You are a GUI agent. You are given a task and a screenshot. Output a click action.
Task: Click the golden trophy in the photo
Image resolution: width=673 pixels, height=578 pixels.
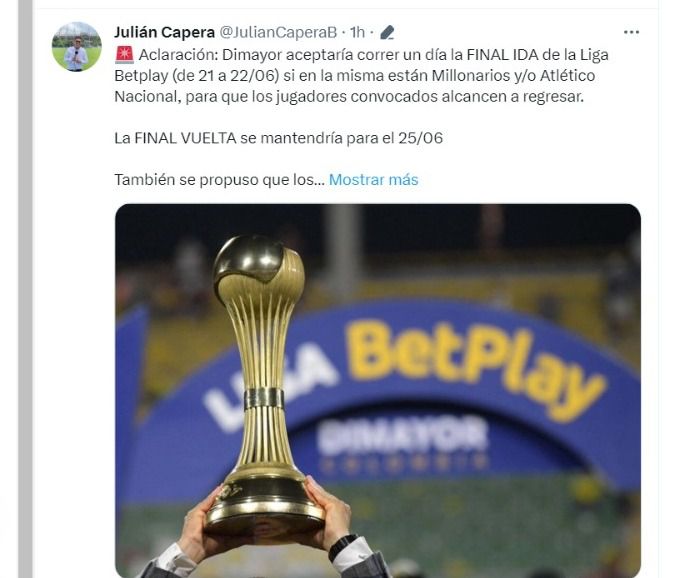click(263, 384)
